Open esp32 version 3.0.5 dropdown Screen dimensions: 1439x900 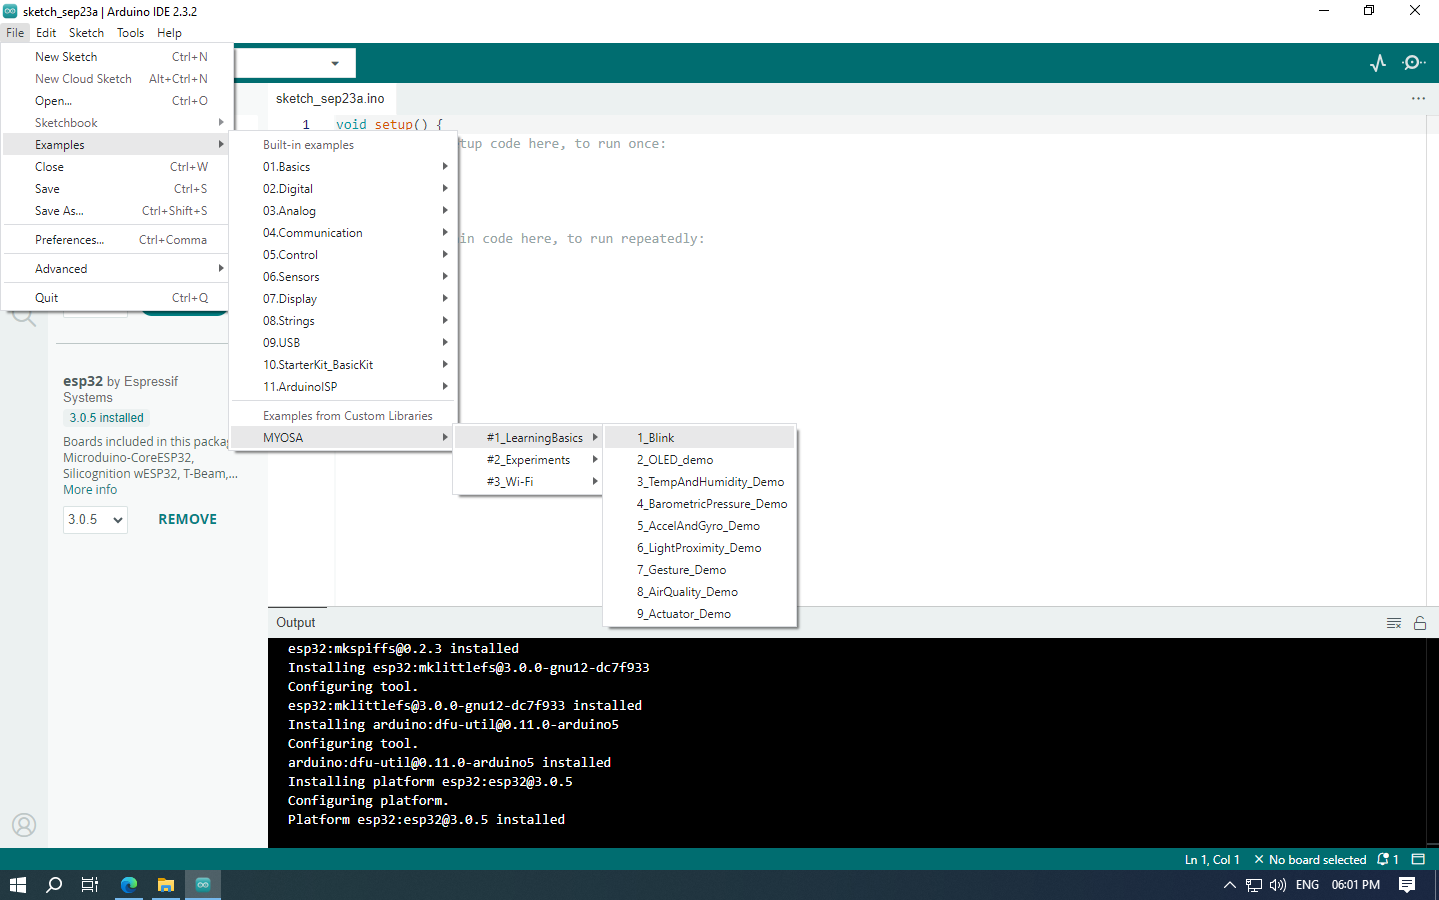(95, 519)
